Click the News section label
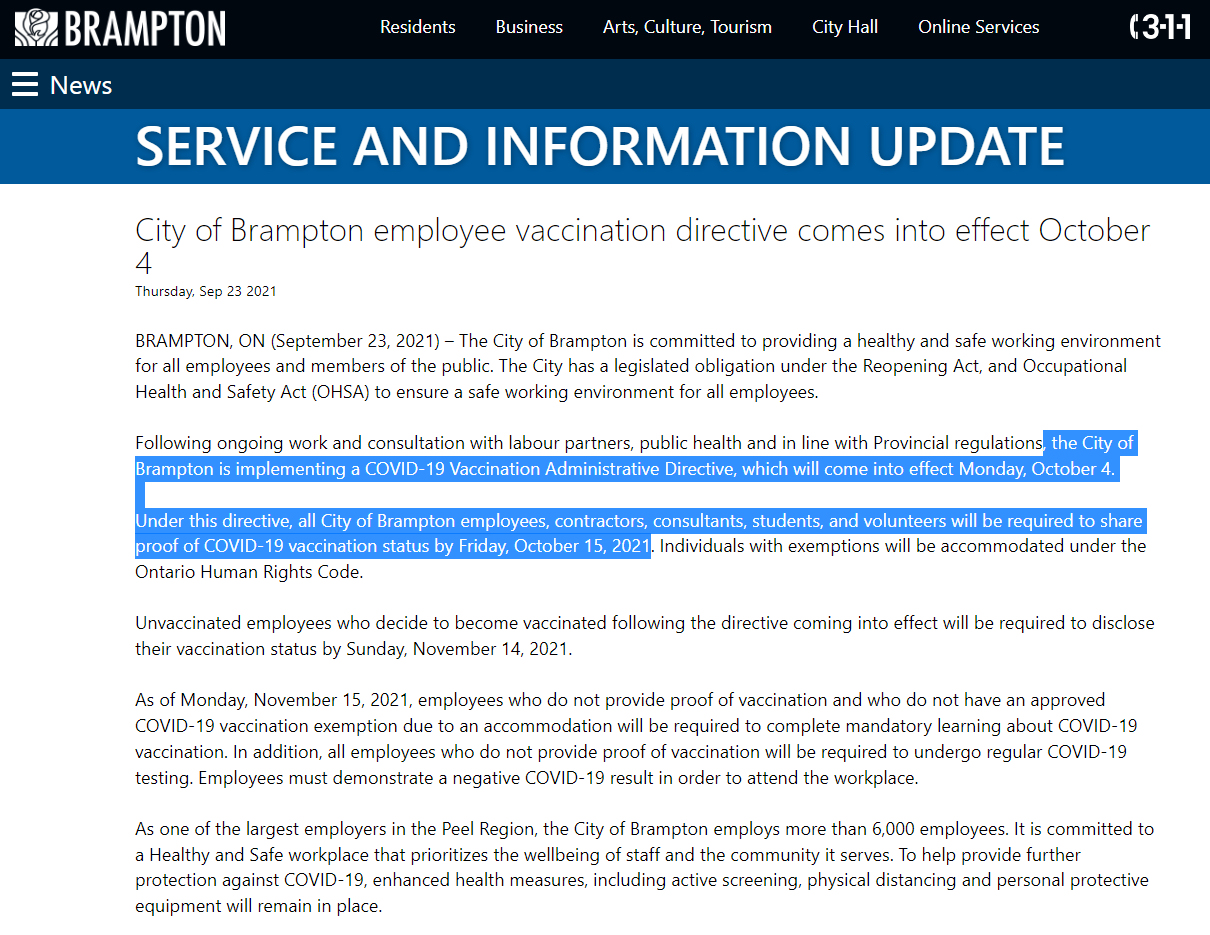The height and width of the screenshot is (935, 1210). (x=81, y=85)
